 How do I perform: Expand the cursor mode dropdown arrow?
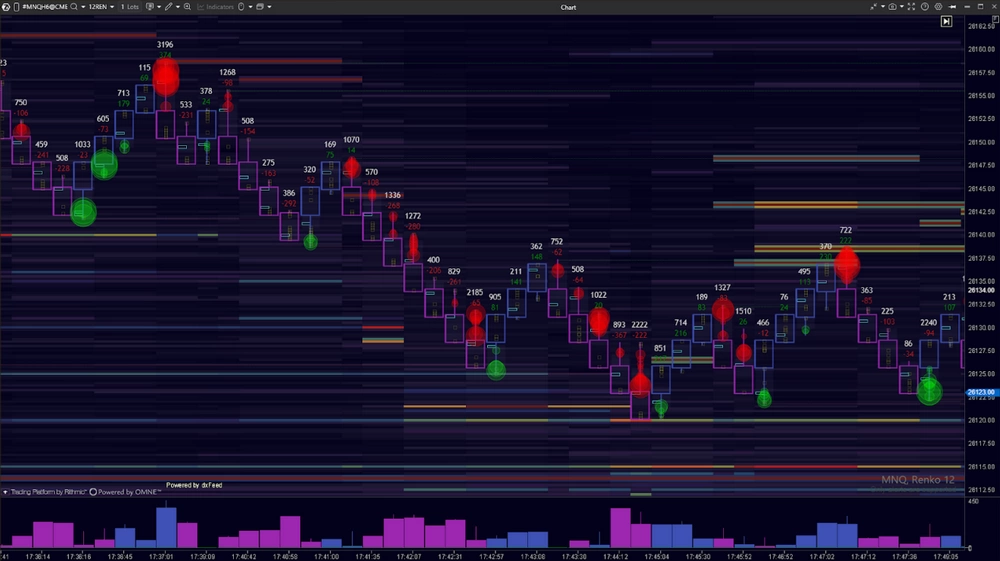click(x=250, y=6)
